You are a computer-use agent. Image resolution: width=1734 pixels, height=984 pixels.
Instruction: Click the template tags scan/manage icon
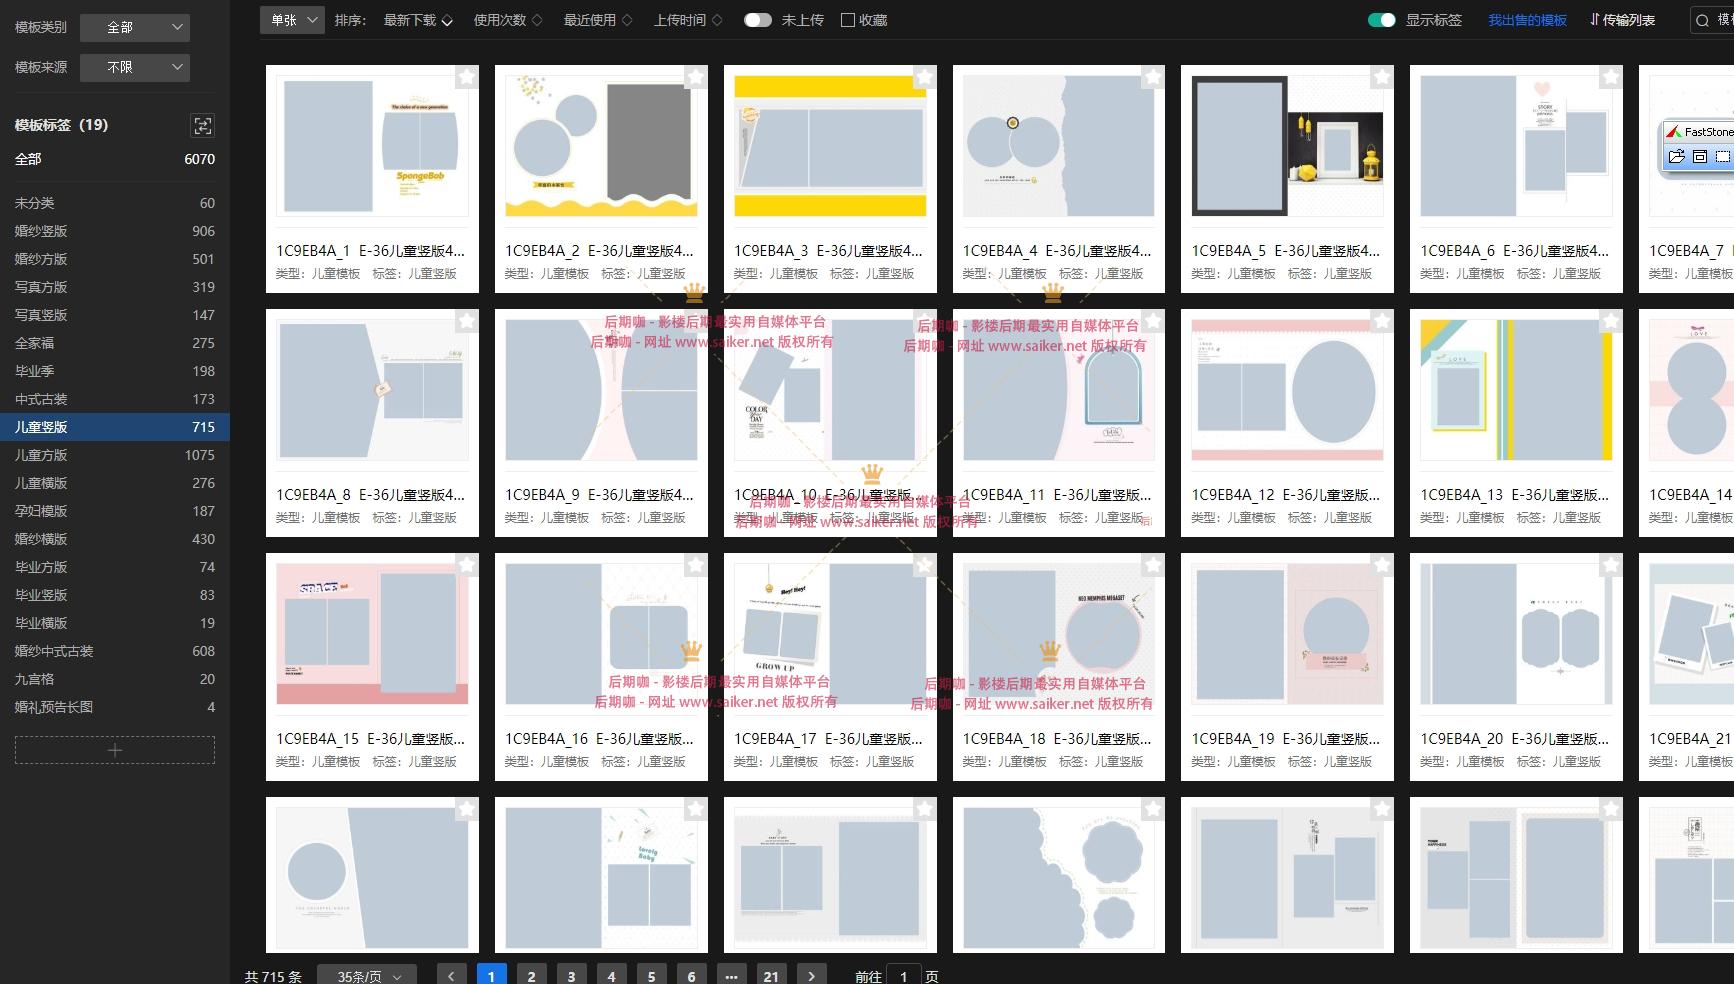click(x=203, y=125)
